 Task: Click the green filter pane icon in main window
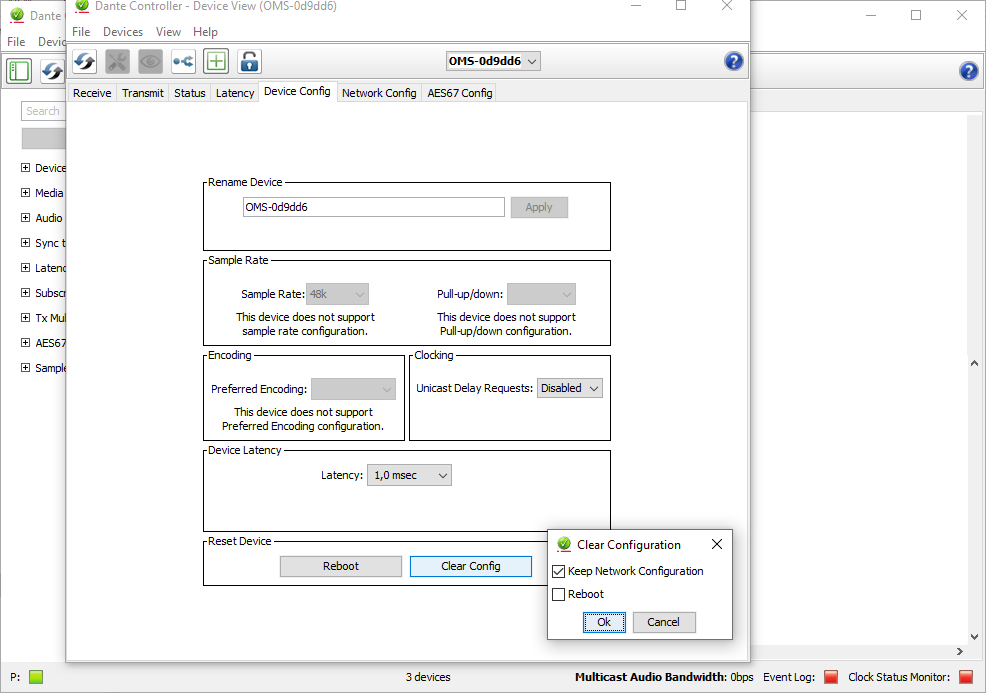click(x=19, y=70)
